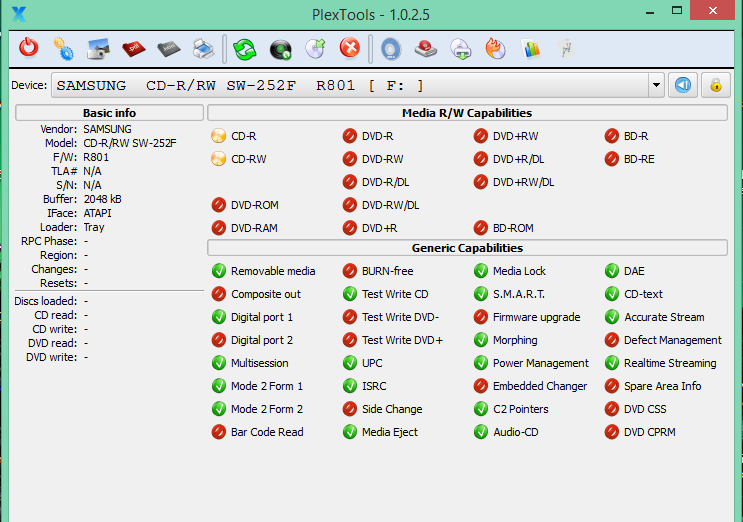Click the BD-R unsupported status icon
The image size is (743, 522).
tap(611, 136)
